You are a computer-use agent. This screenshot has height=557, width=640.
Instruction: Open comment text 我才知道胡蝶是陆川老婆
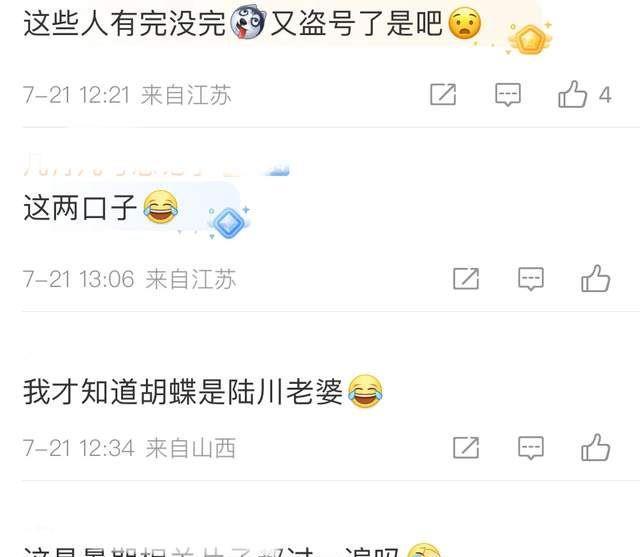pos(182,392)
